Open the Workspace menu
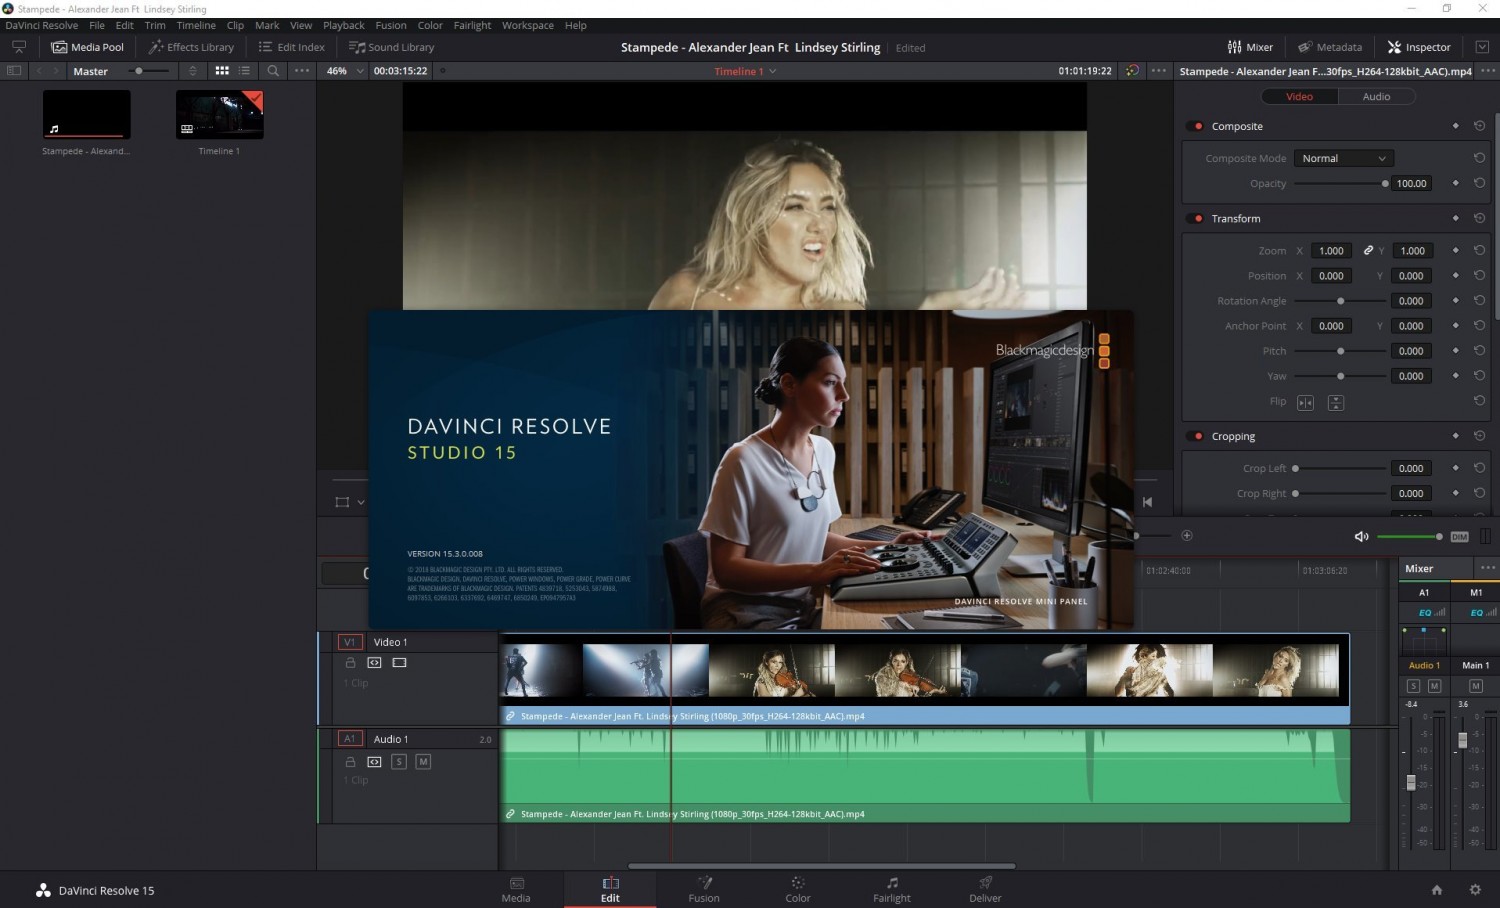Viewport: 1500px width, 908px height. coord(528,25)
